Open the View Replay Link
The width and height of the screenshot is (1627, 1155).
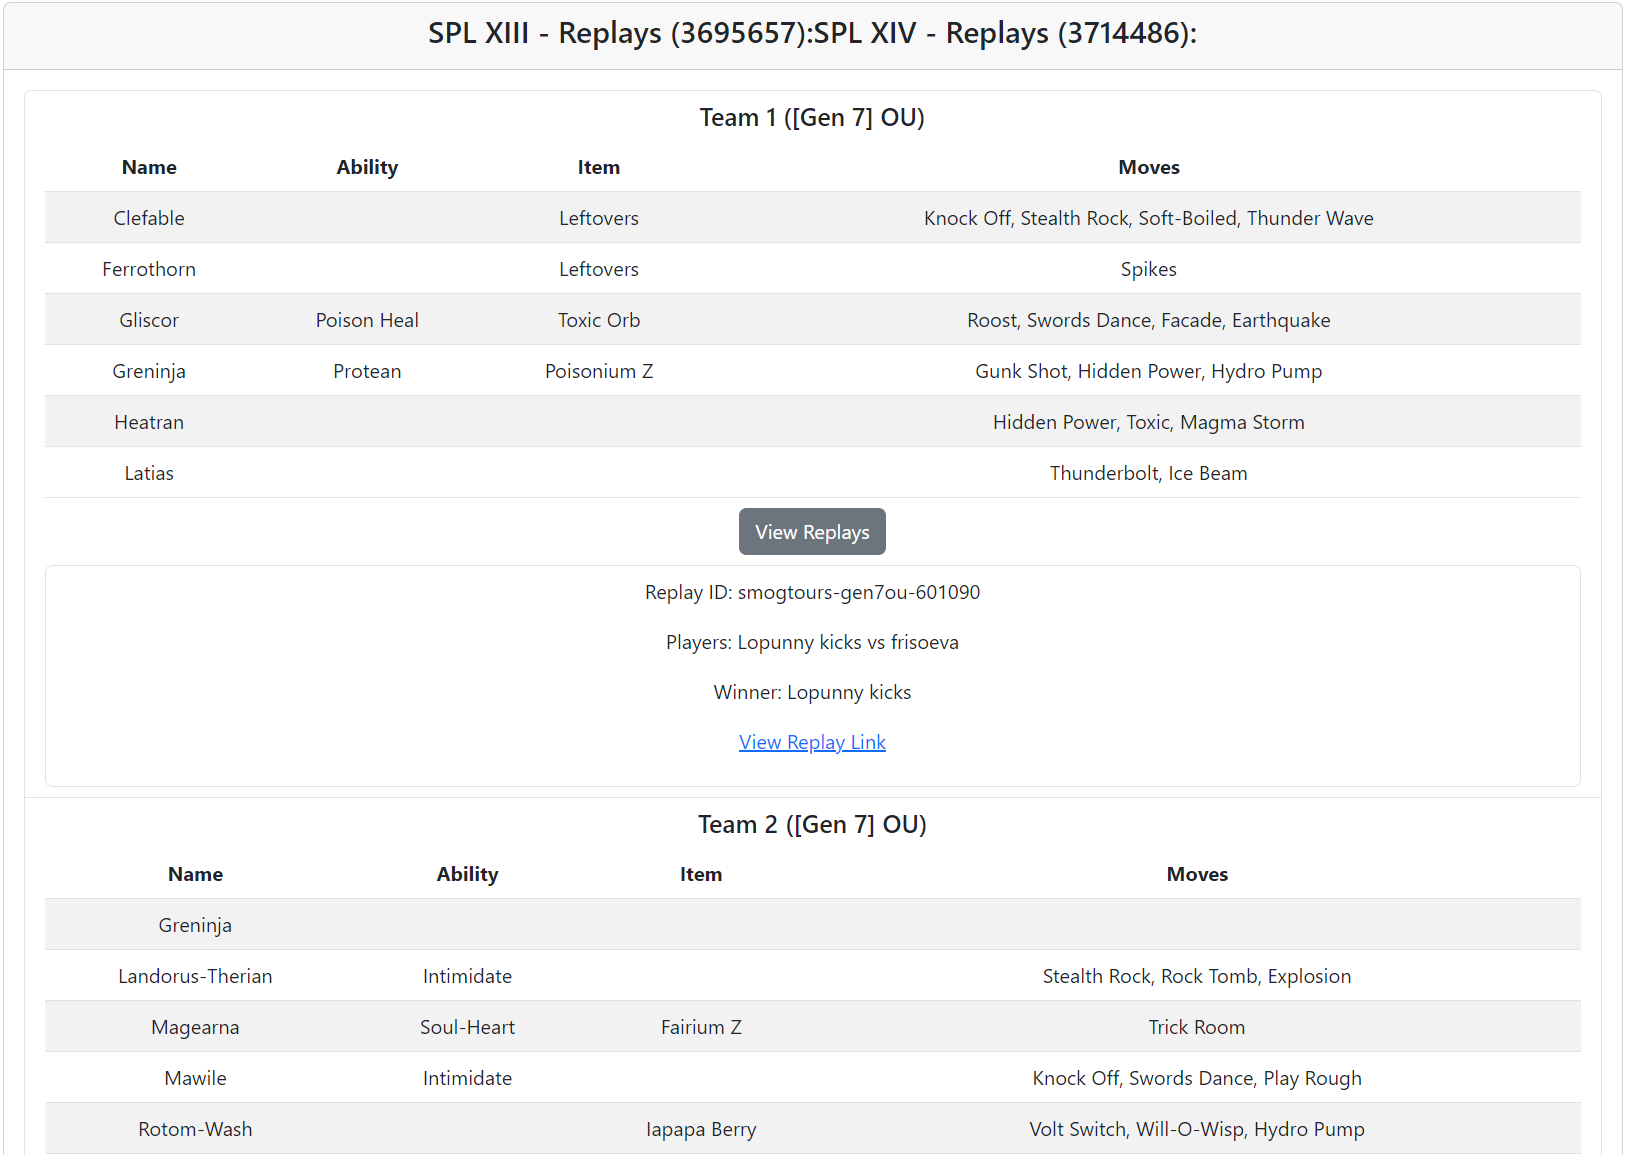(x=812, y=742)
